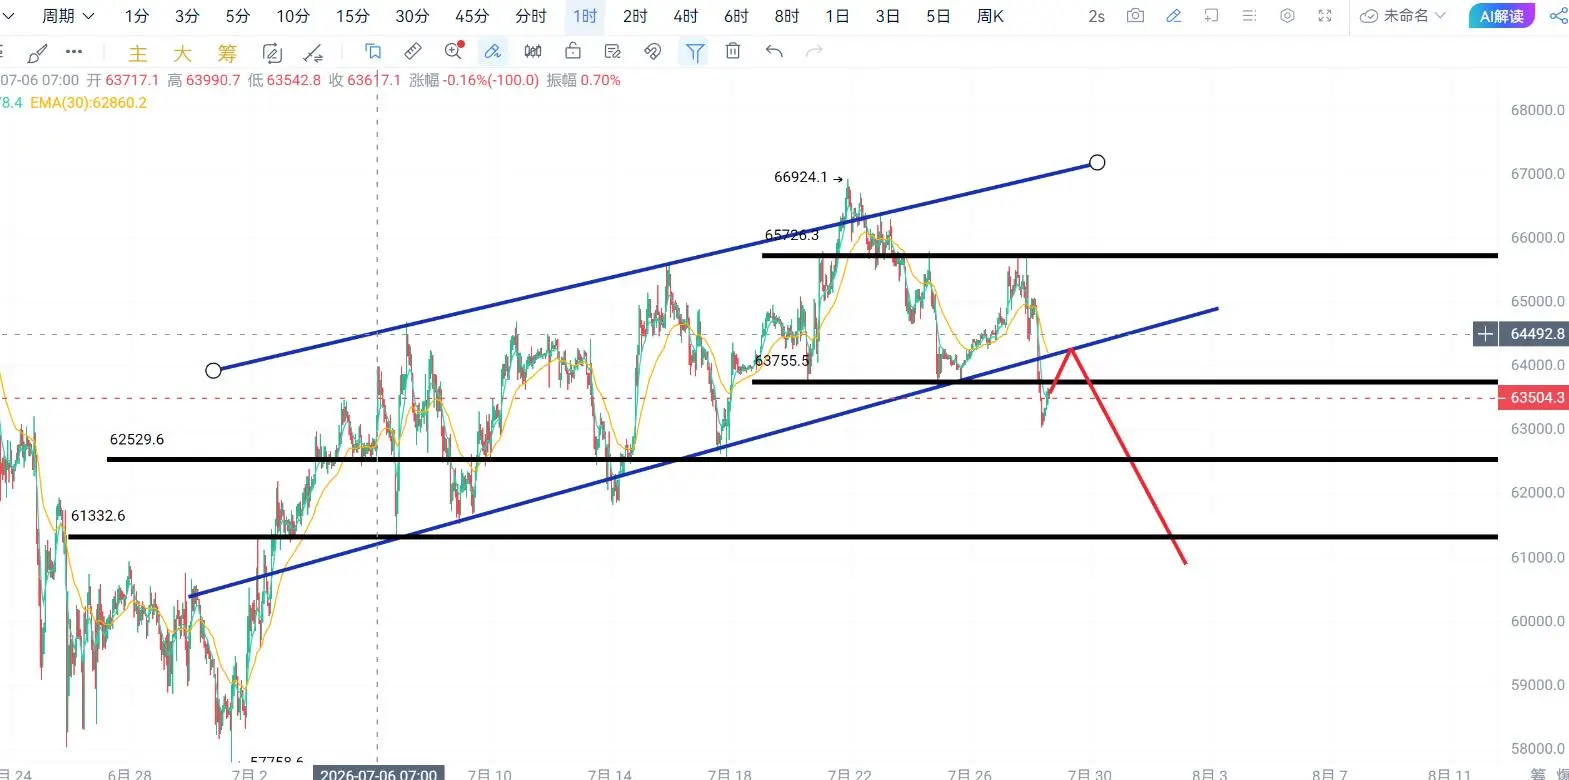Take a chart snapshot with camera icon
Image resolution: width=1569 pixels, height=780 pixels.
[1135, 16]
